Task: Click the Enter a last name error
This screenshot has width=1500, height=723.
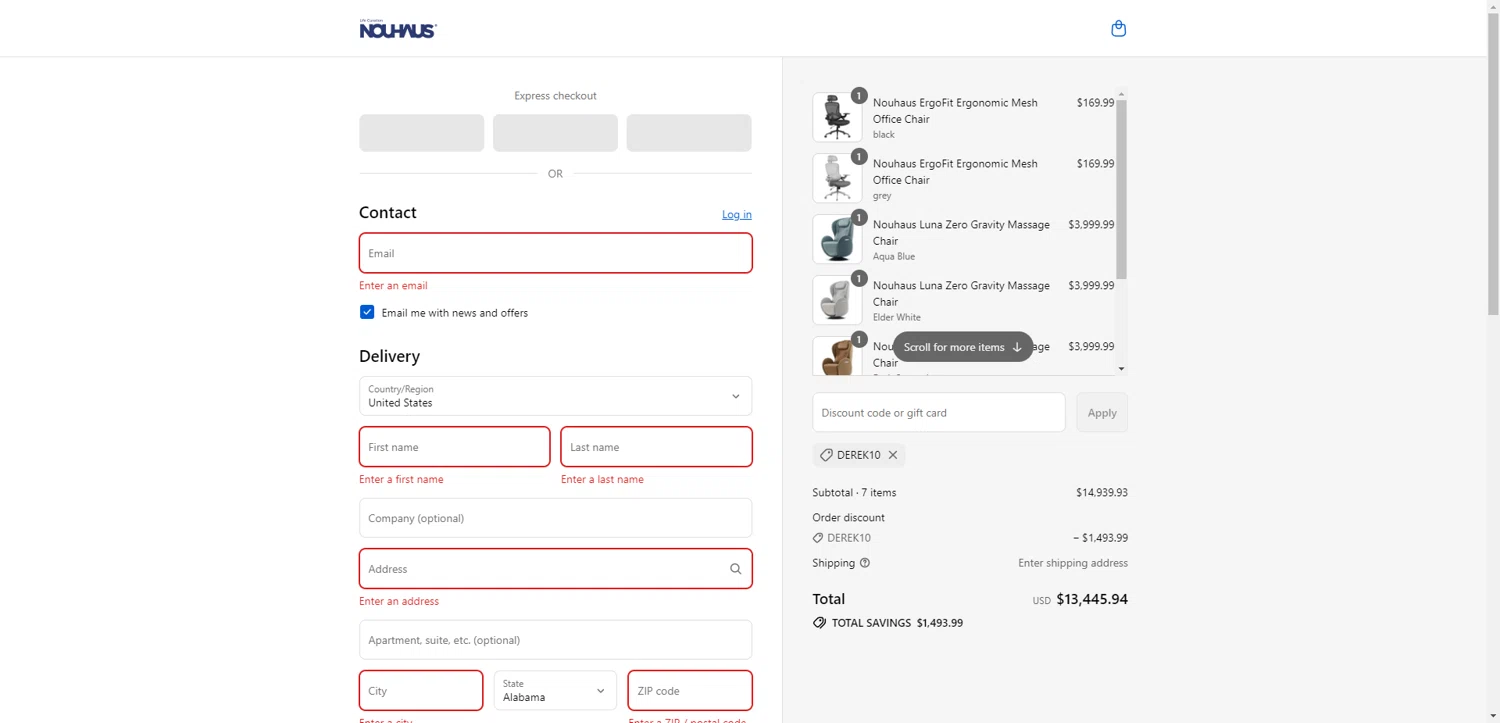Action: (602, 480)
